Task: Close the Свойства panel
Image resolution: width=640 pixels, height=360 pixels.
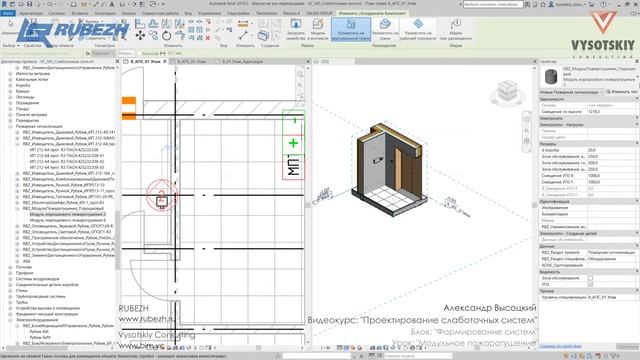Action: pos(637,62)
